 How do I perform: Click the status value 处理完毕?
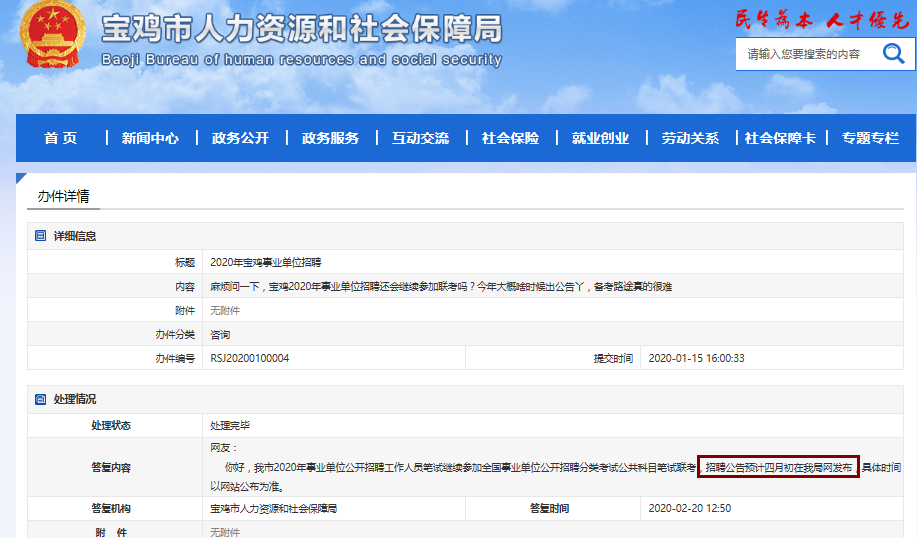click(x=230, y=425)
